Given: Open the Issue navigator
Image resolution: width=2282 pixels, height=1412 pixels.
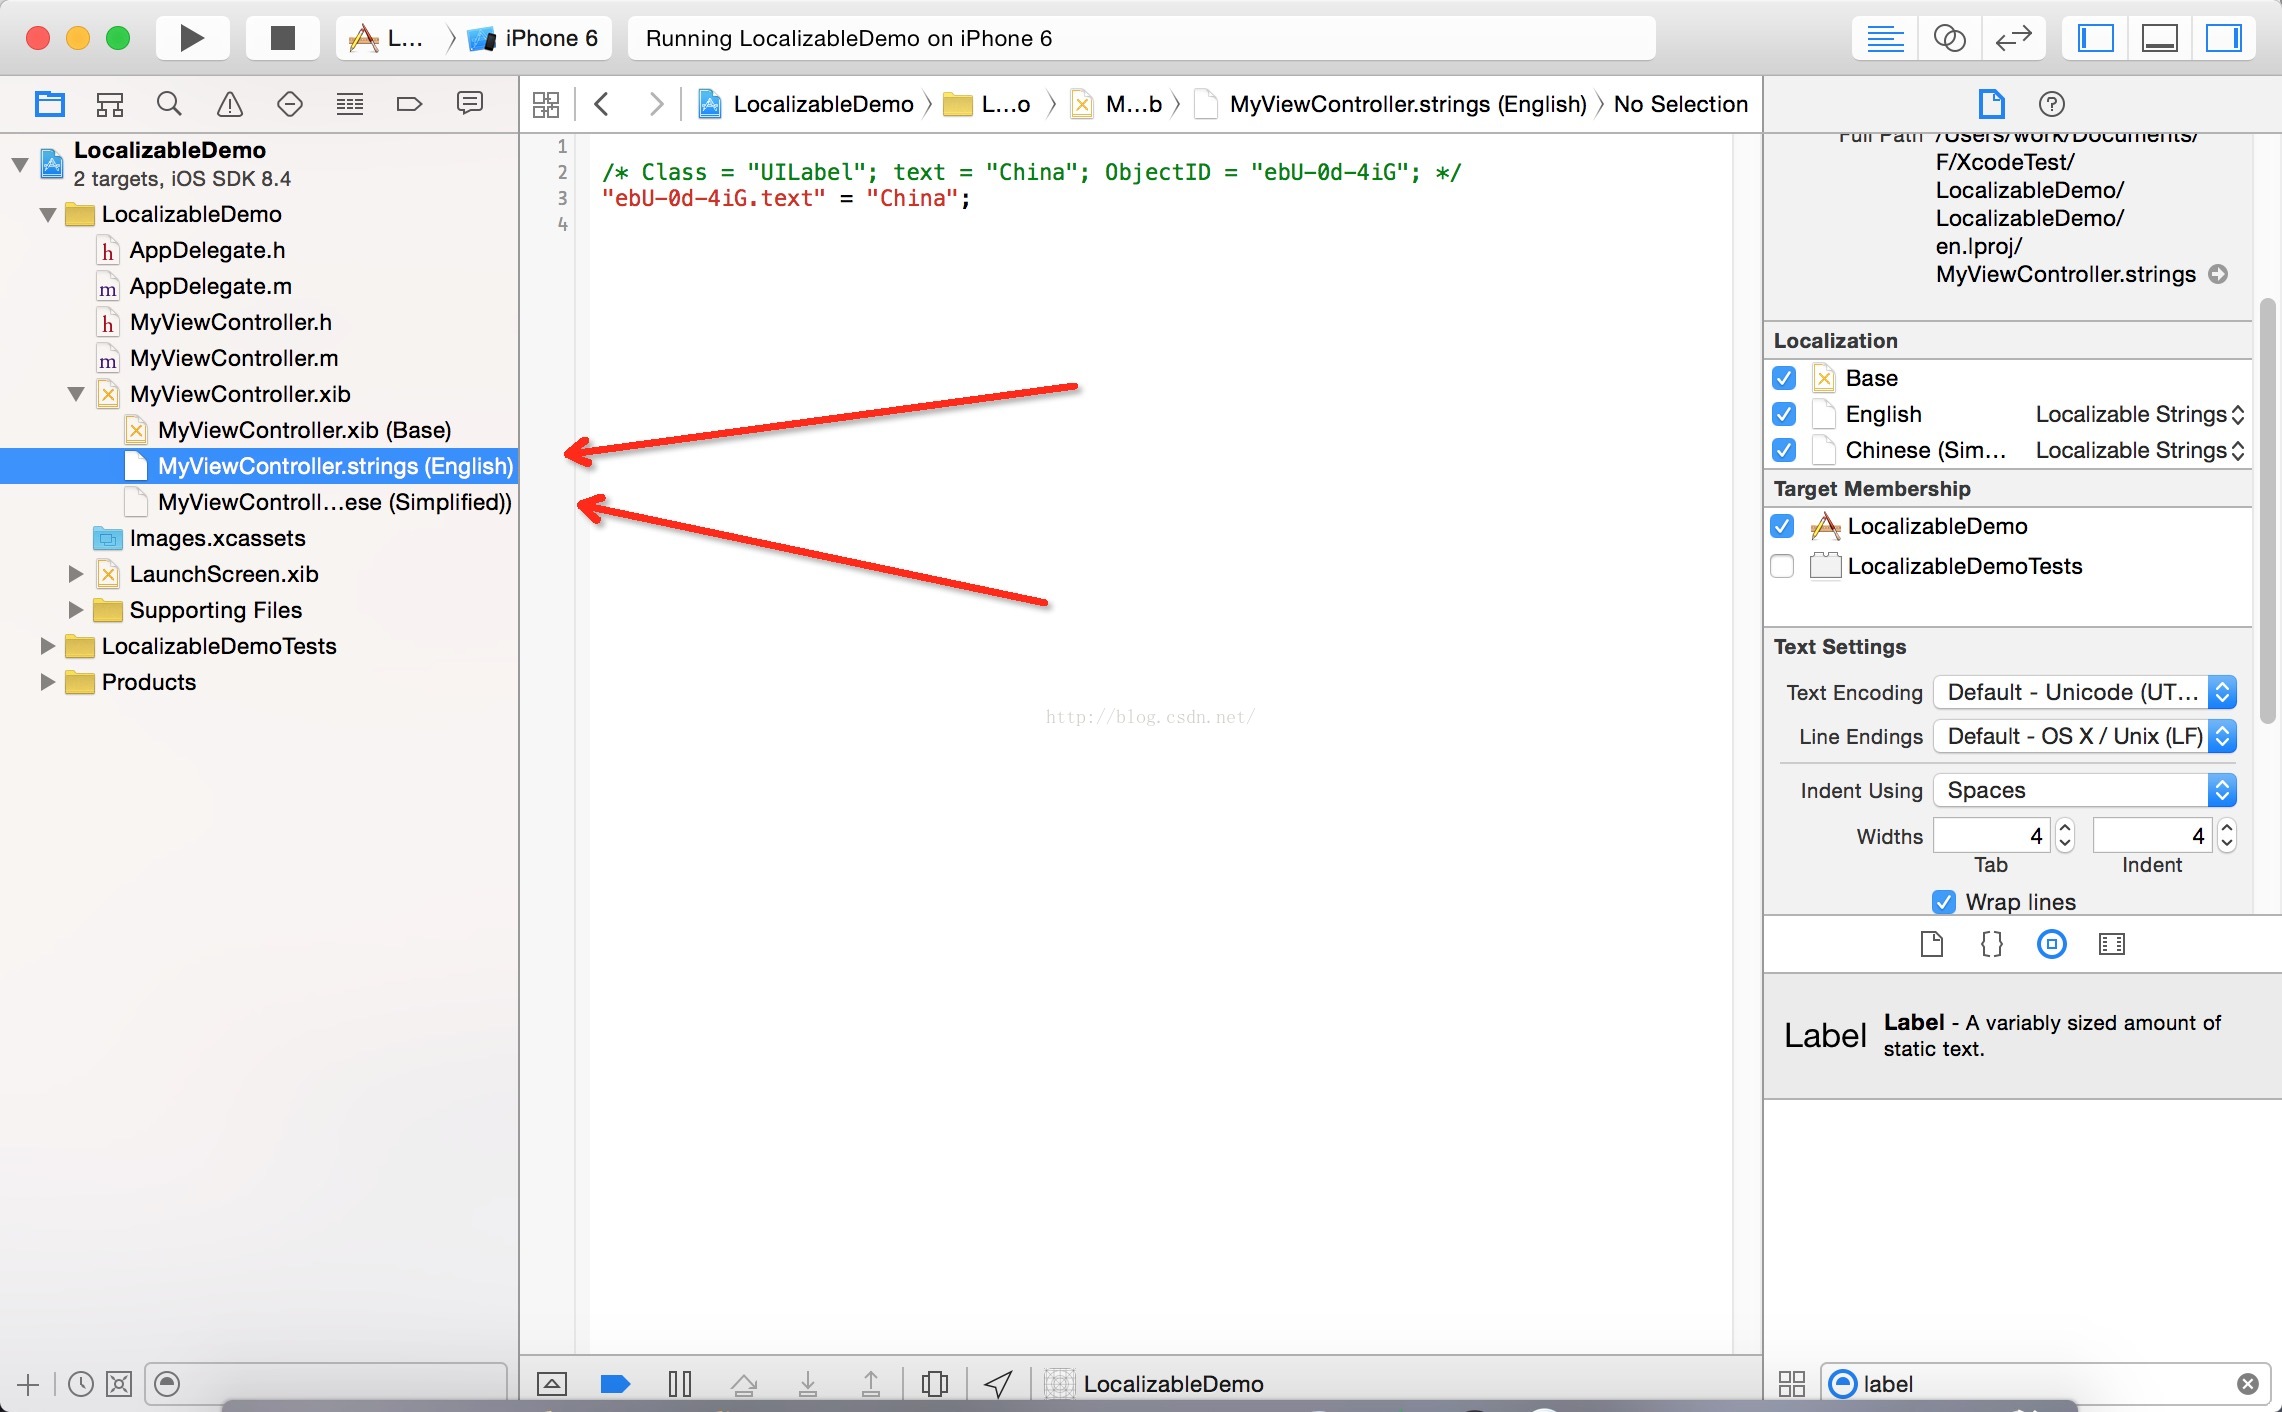Looking at the screenshot, I should click(x=230, y=104).
